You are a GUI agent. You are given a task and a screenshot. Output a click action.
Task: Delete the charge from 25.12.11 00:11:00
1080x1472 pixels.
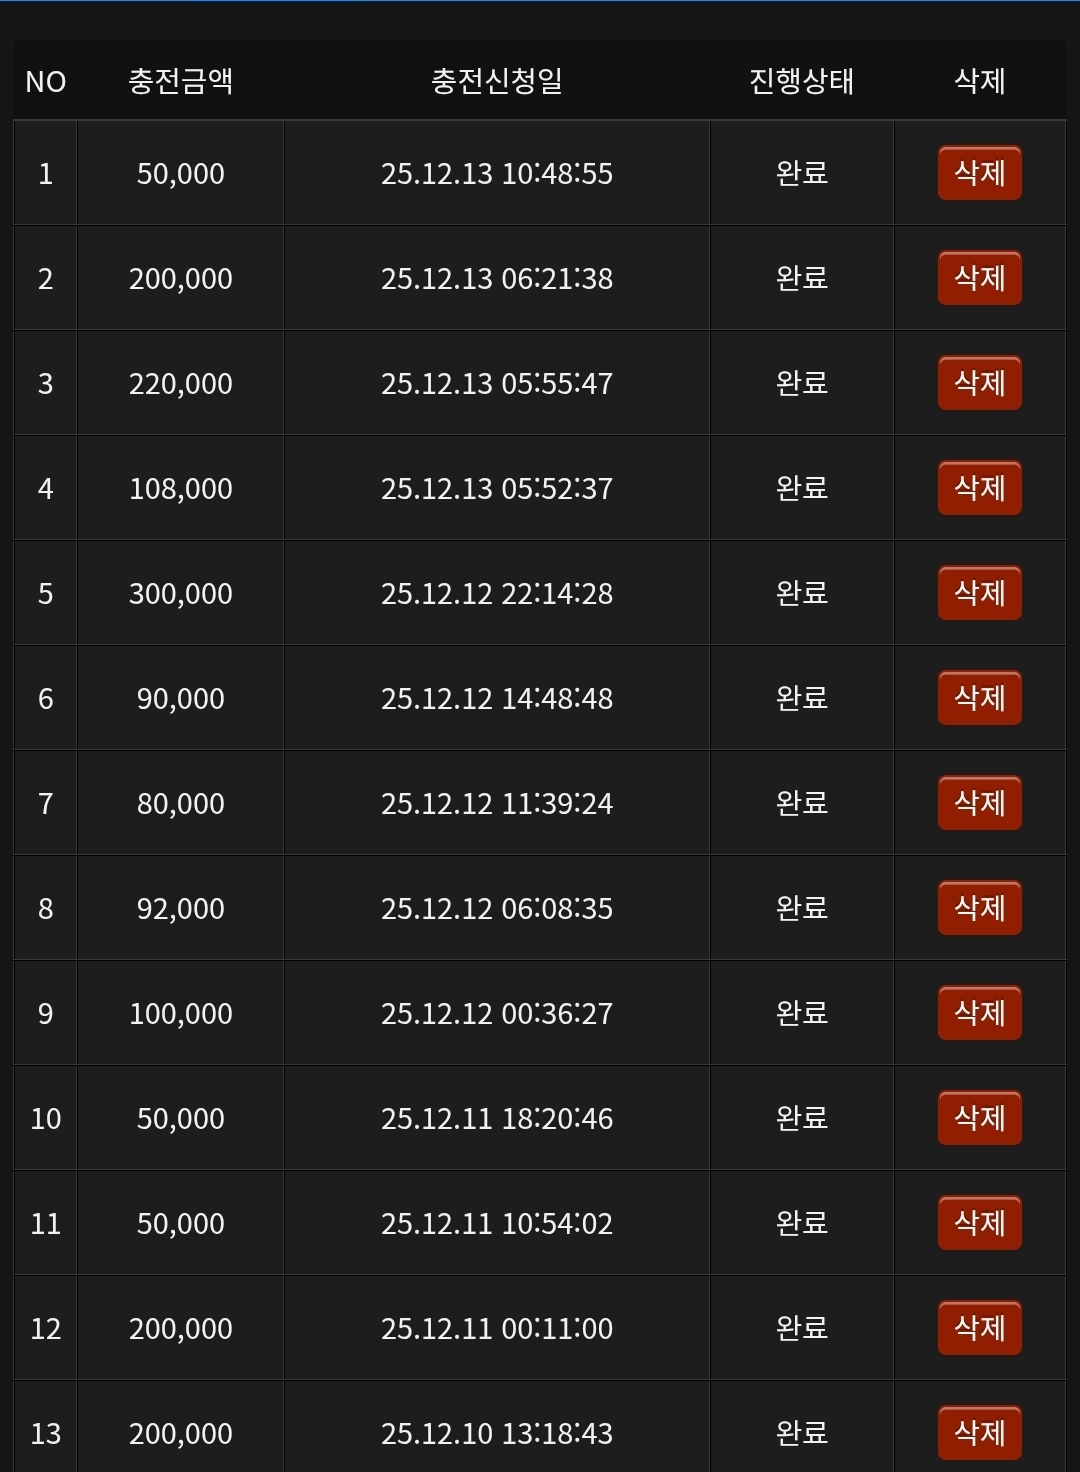pyautogui.click(x=979, y=1328)
